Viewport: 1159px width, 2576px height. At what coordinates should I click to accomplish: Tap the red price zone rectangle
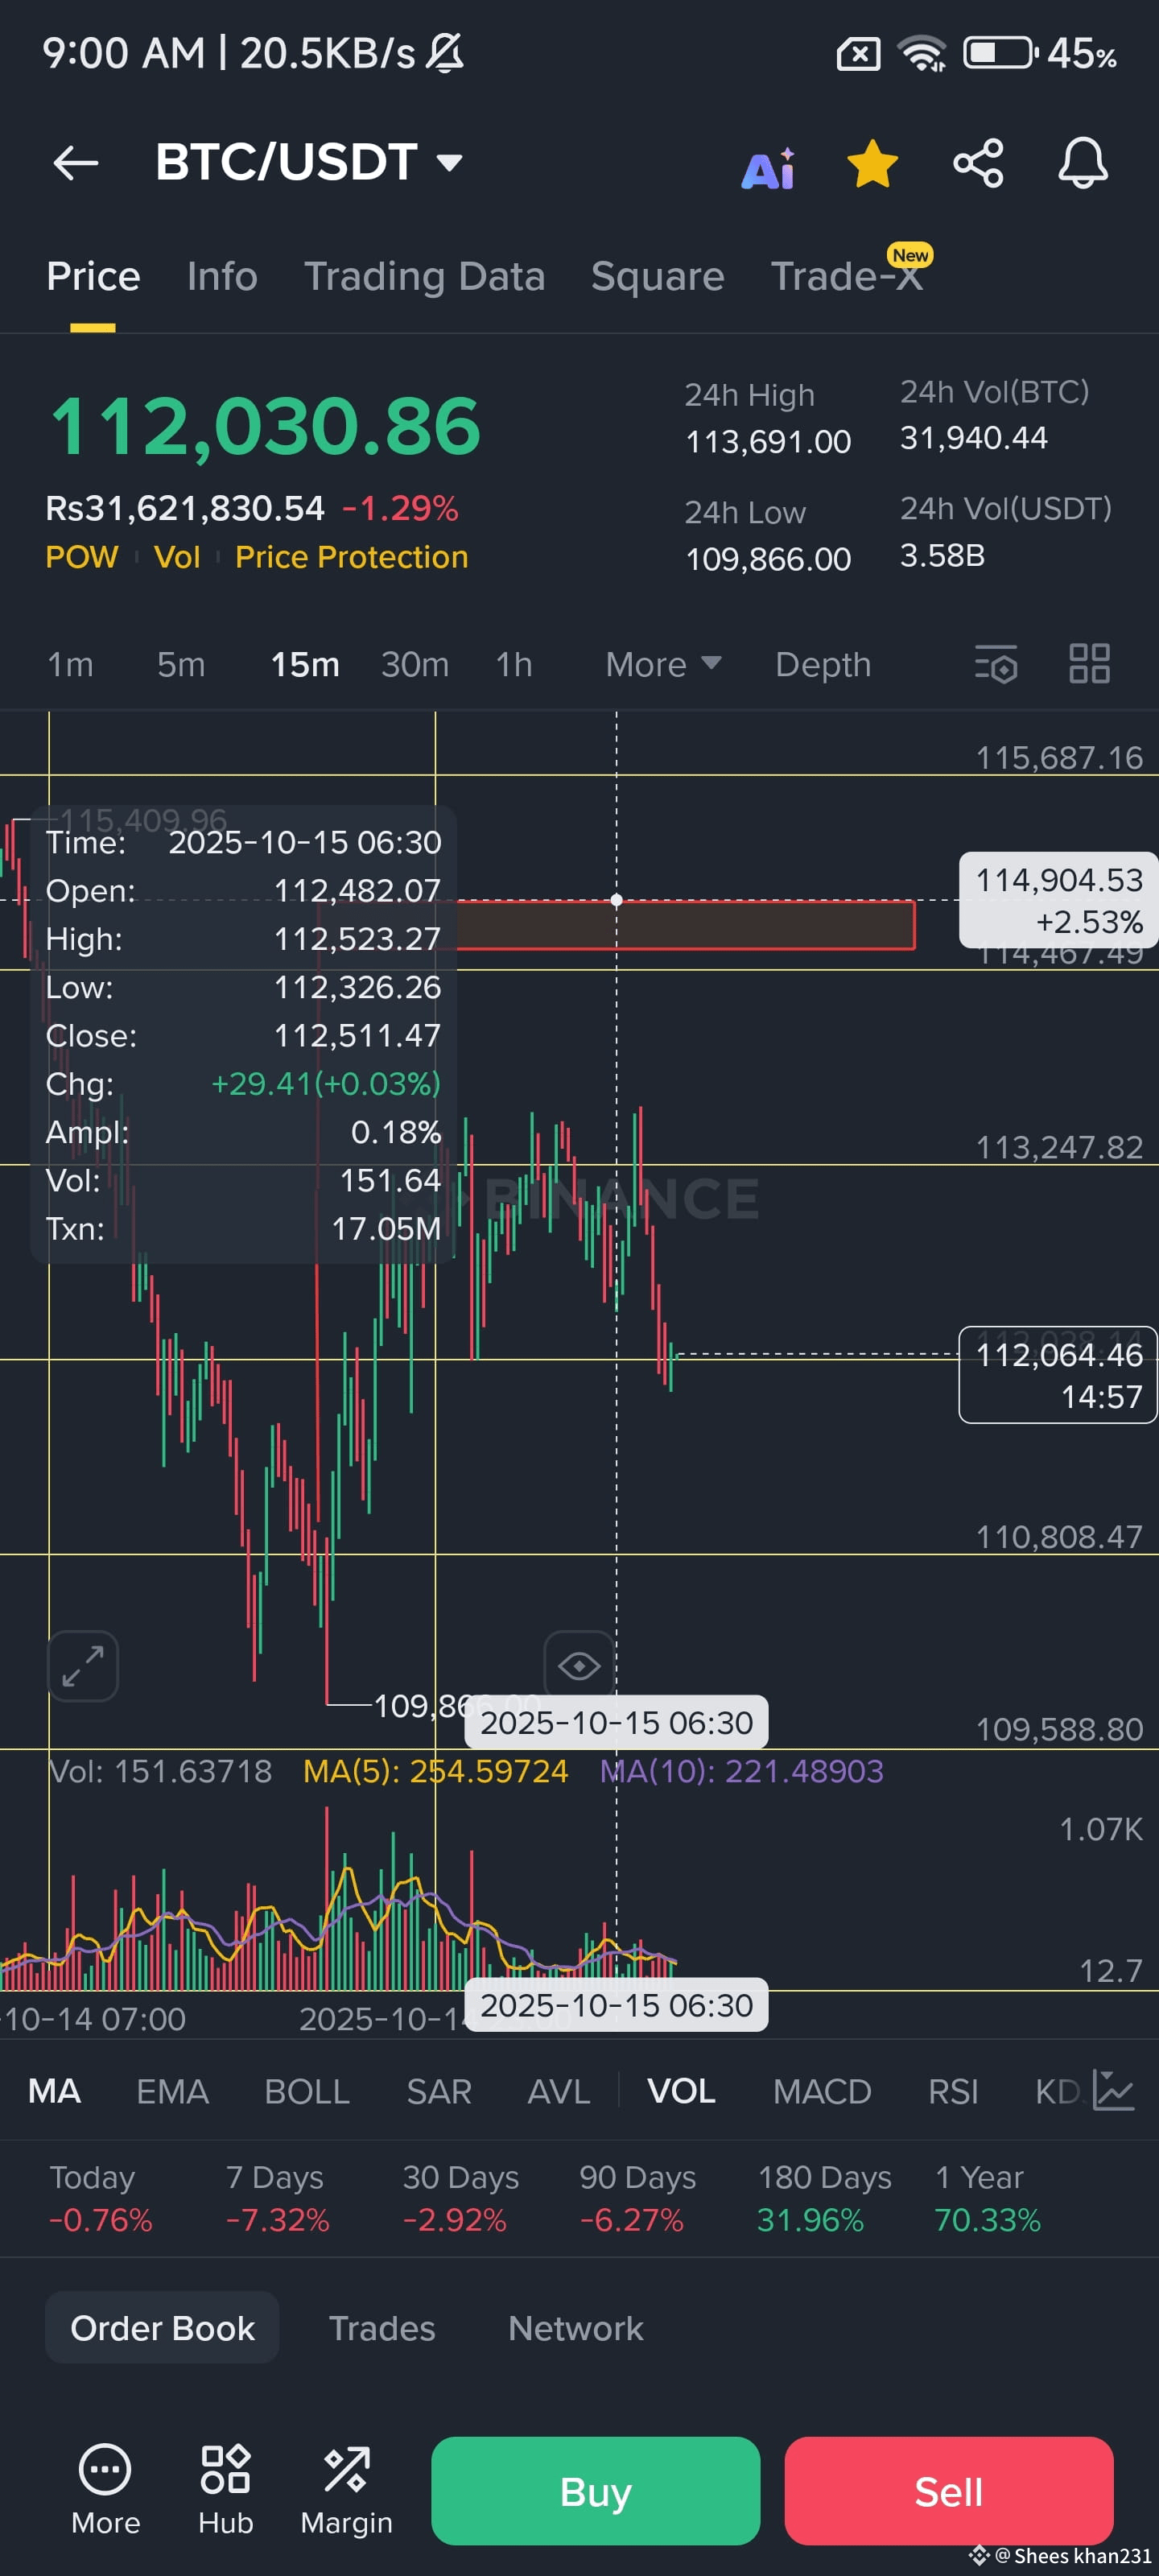coord(686,925)
